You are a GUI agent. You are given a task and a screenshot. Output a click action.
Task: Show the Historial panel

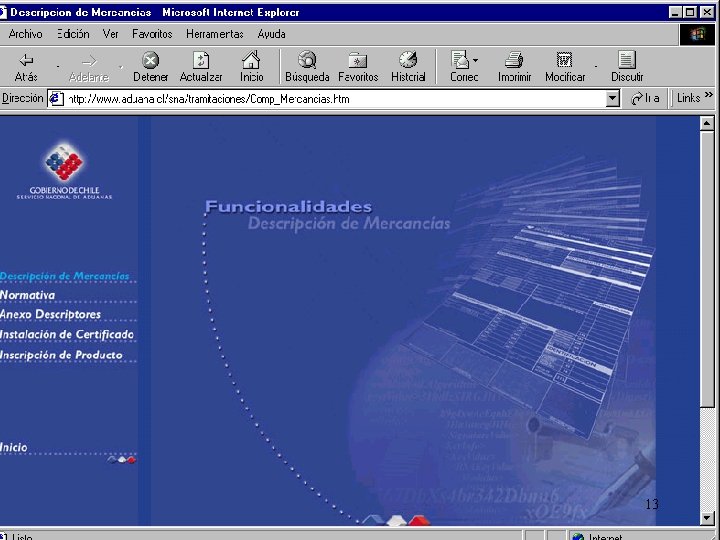click(408, 67)
